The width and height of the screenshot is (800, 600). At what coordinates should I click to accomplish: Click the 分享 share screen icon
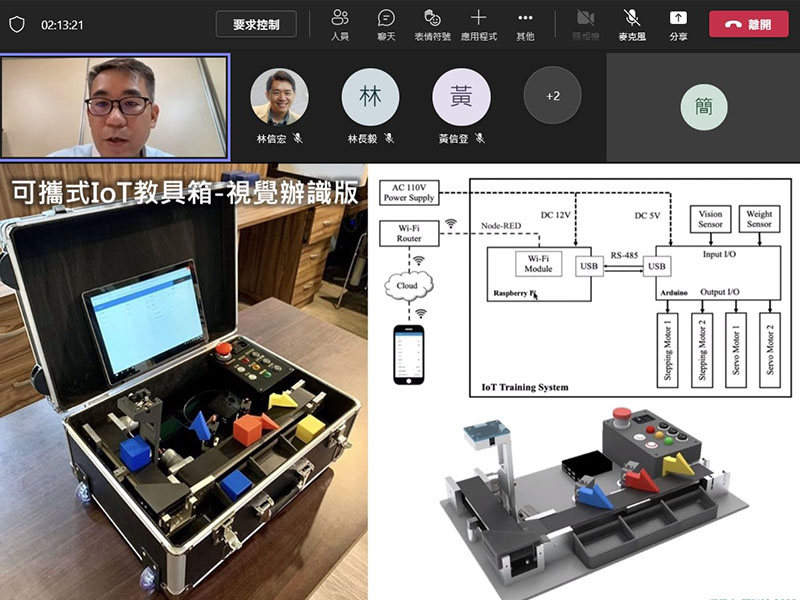[678, 24]
